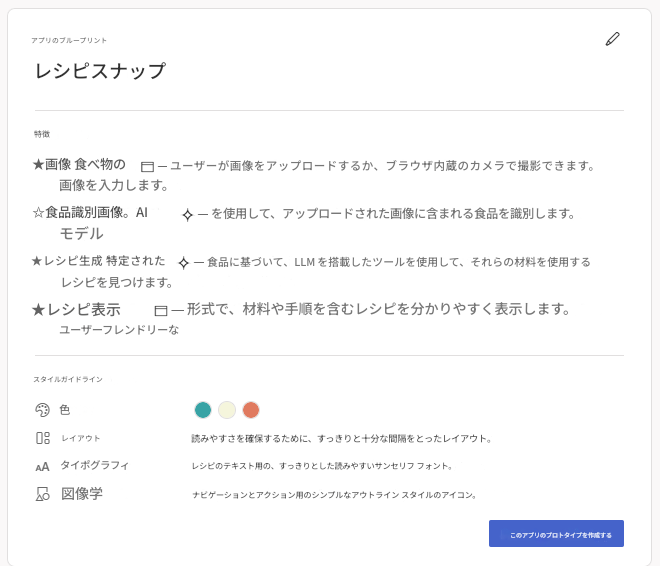660x566 pixels.
Task: Click the color palette icon next to 色
Action: coord(42,410)
